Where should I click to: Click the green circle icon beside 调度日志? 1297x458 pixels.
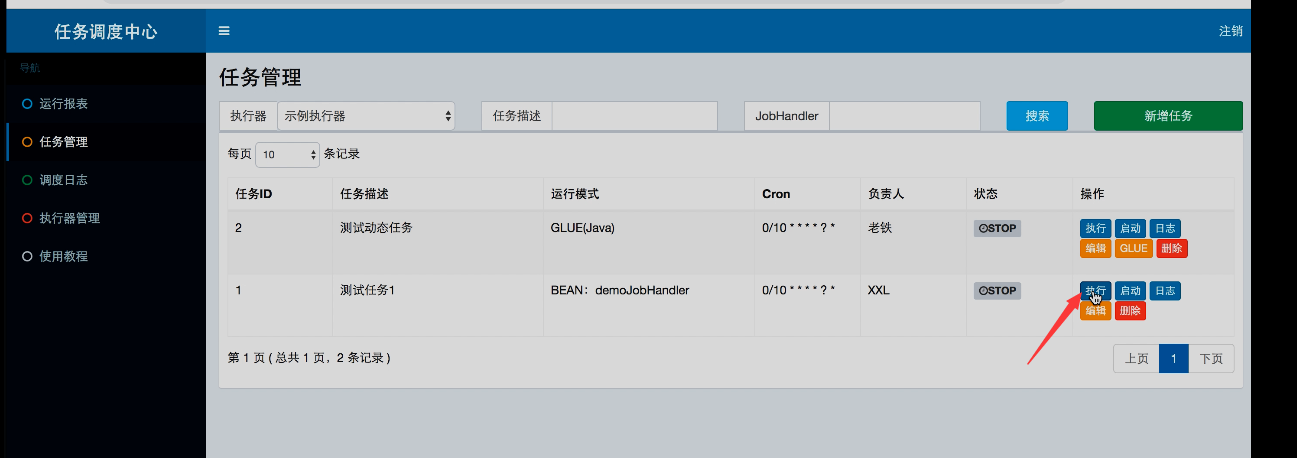27,180
